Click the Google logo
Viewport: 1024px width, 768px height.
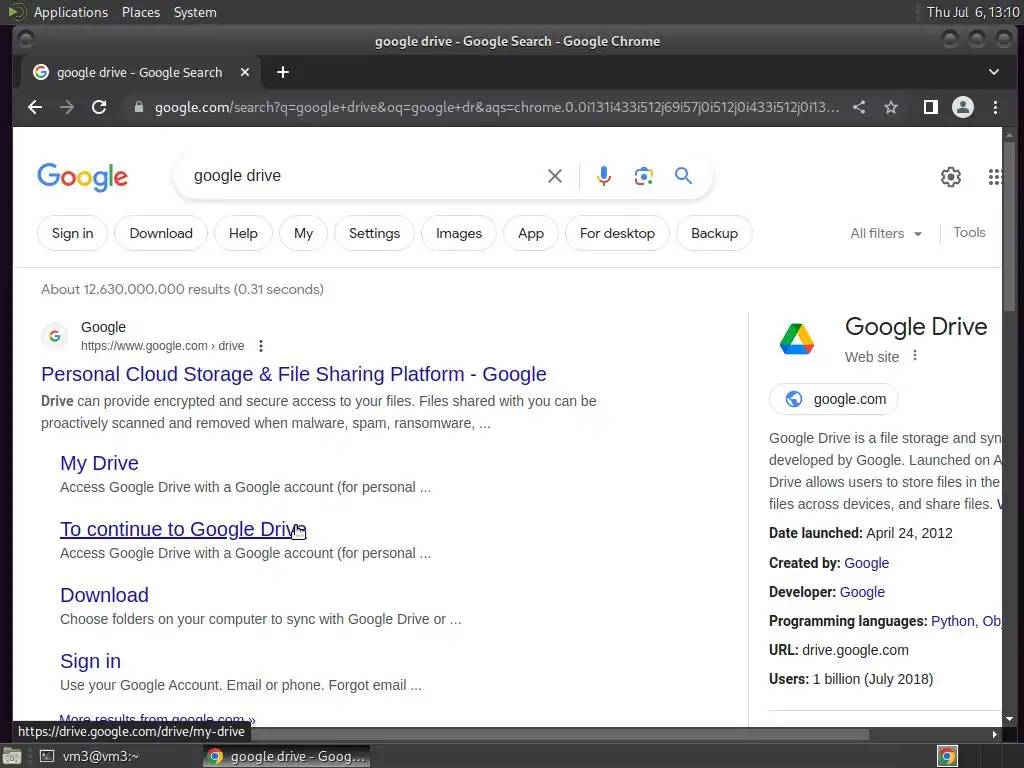[82, 177]
